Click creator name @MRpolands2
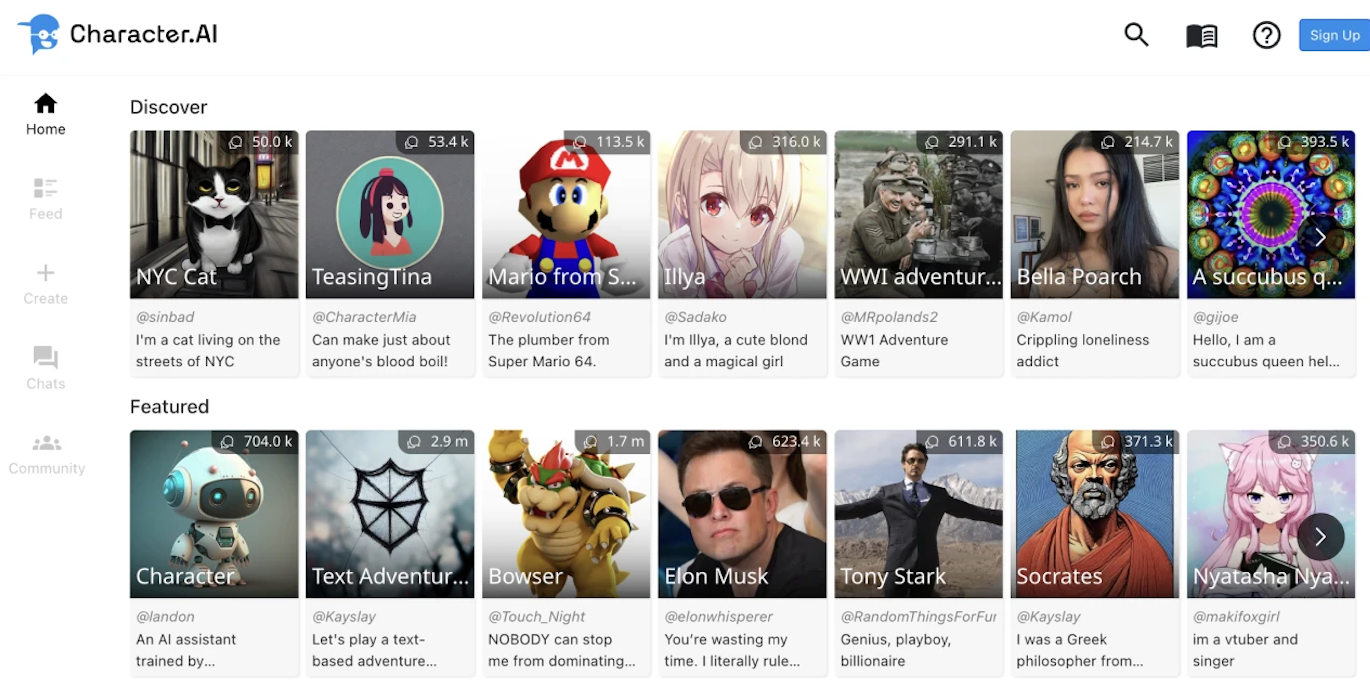 tap(889, 317)
